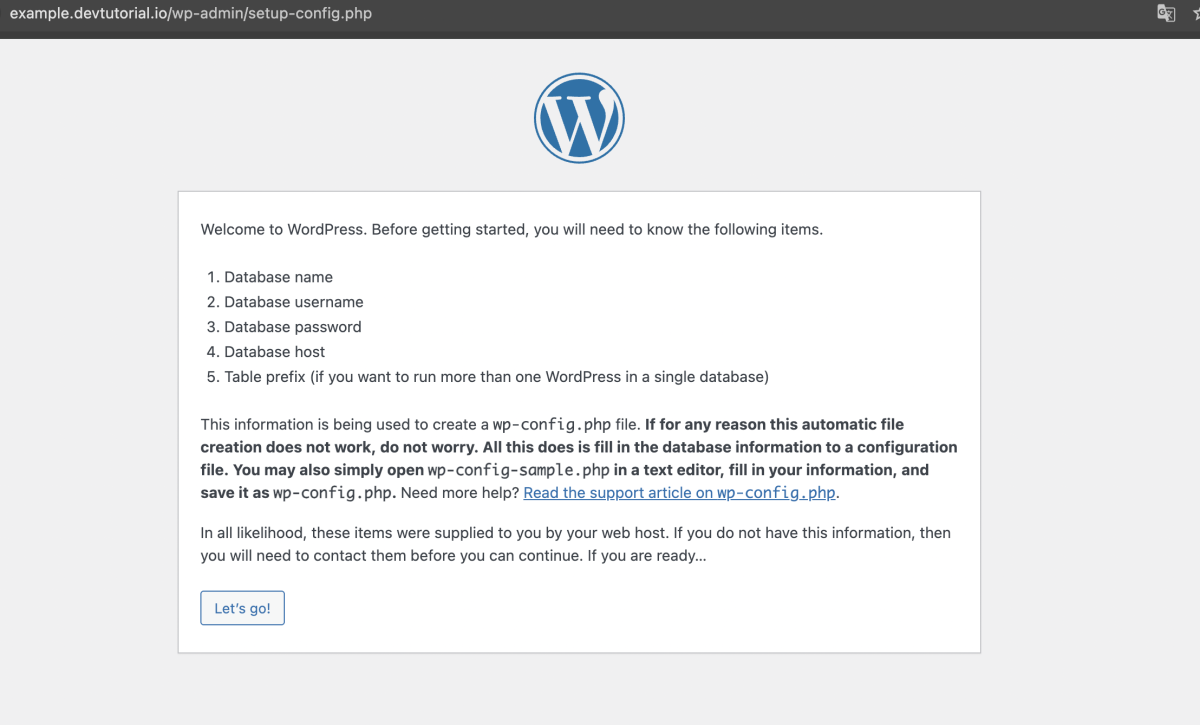Focus the address bar URL
The image size is (1200, 725).
pyautogui.click(x=190, y=14)
